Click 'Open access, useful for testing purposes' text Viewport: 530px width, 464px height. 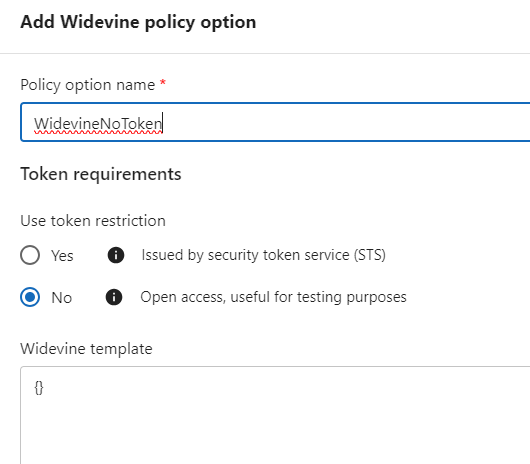tap(273, 297)
